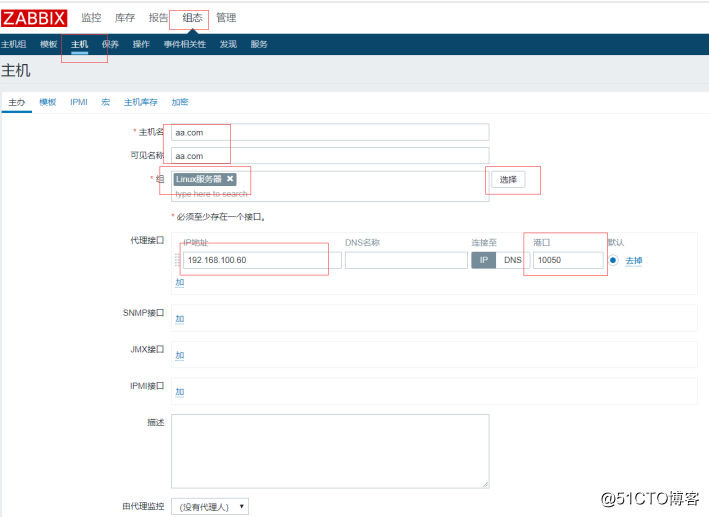
Task: Click 加 to add SNMP interface
Action: [x=180, y=319]
